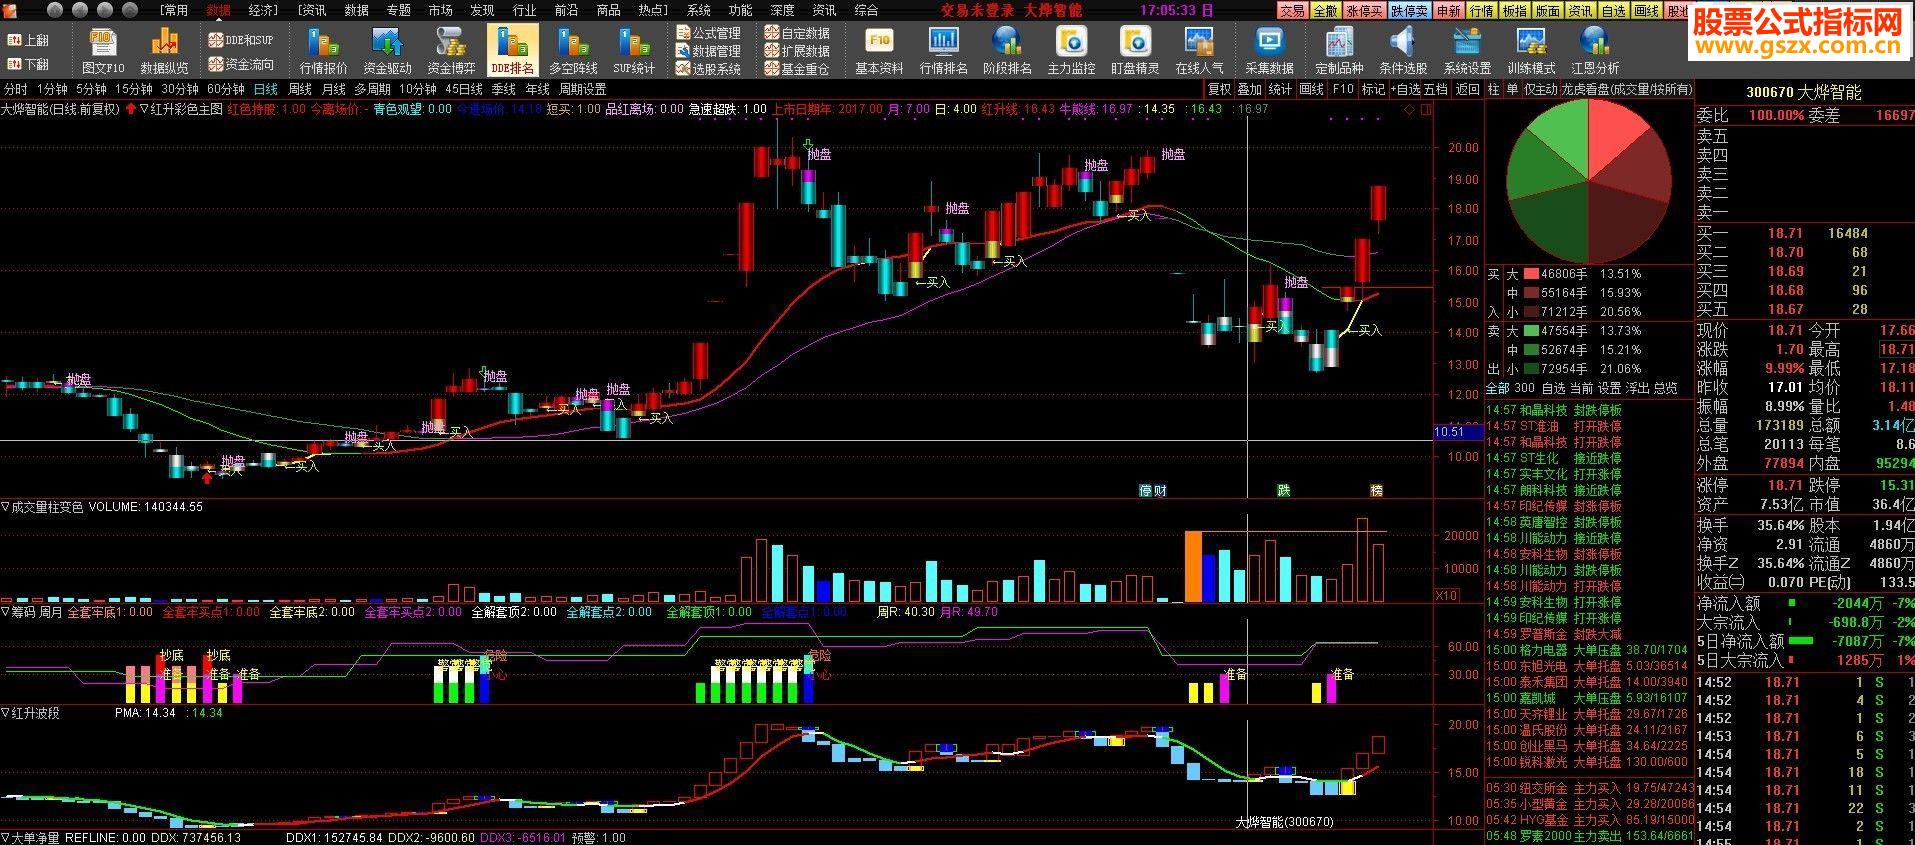Open 行情报价 quotes view
This screenshot has width=1915, height=845.
coord(323,51)
